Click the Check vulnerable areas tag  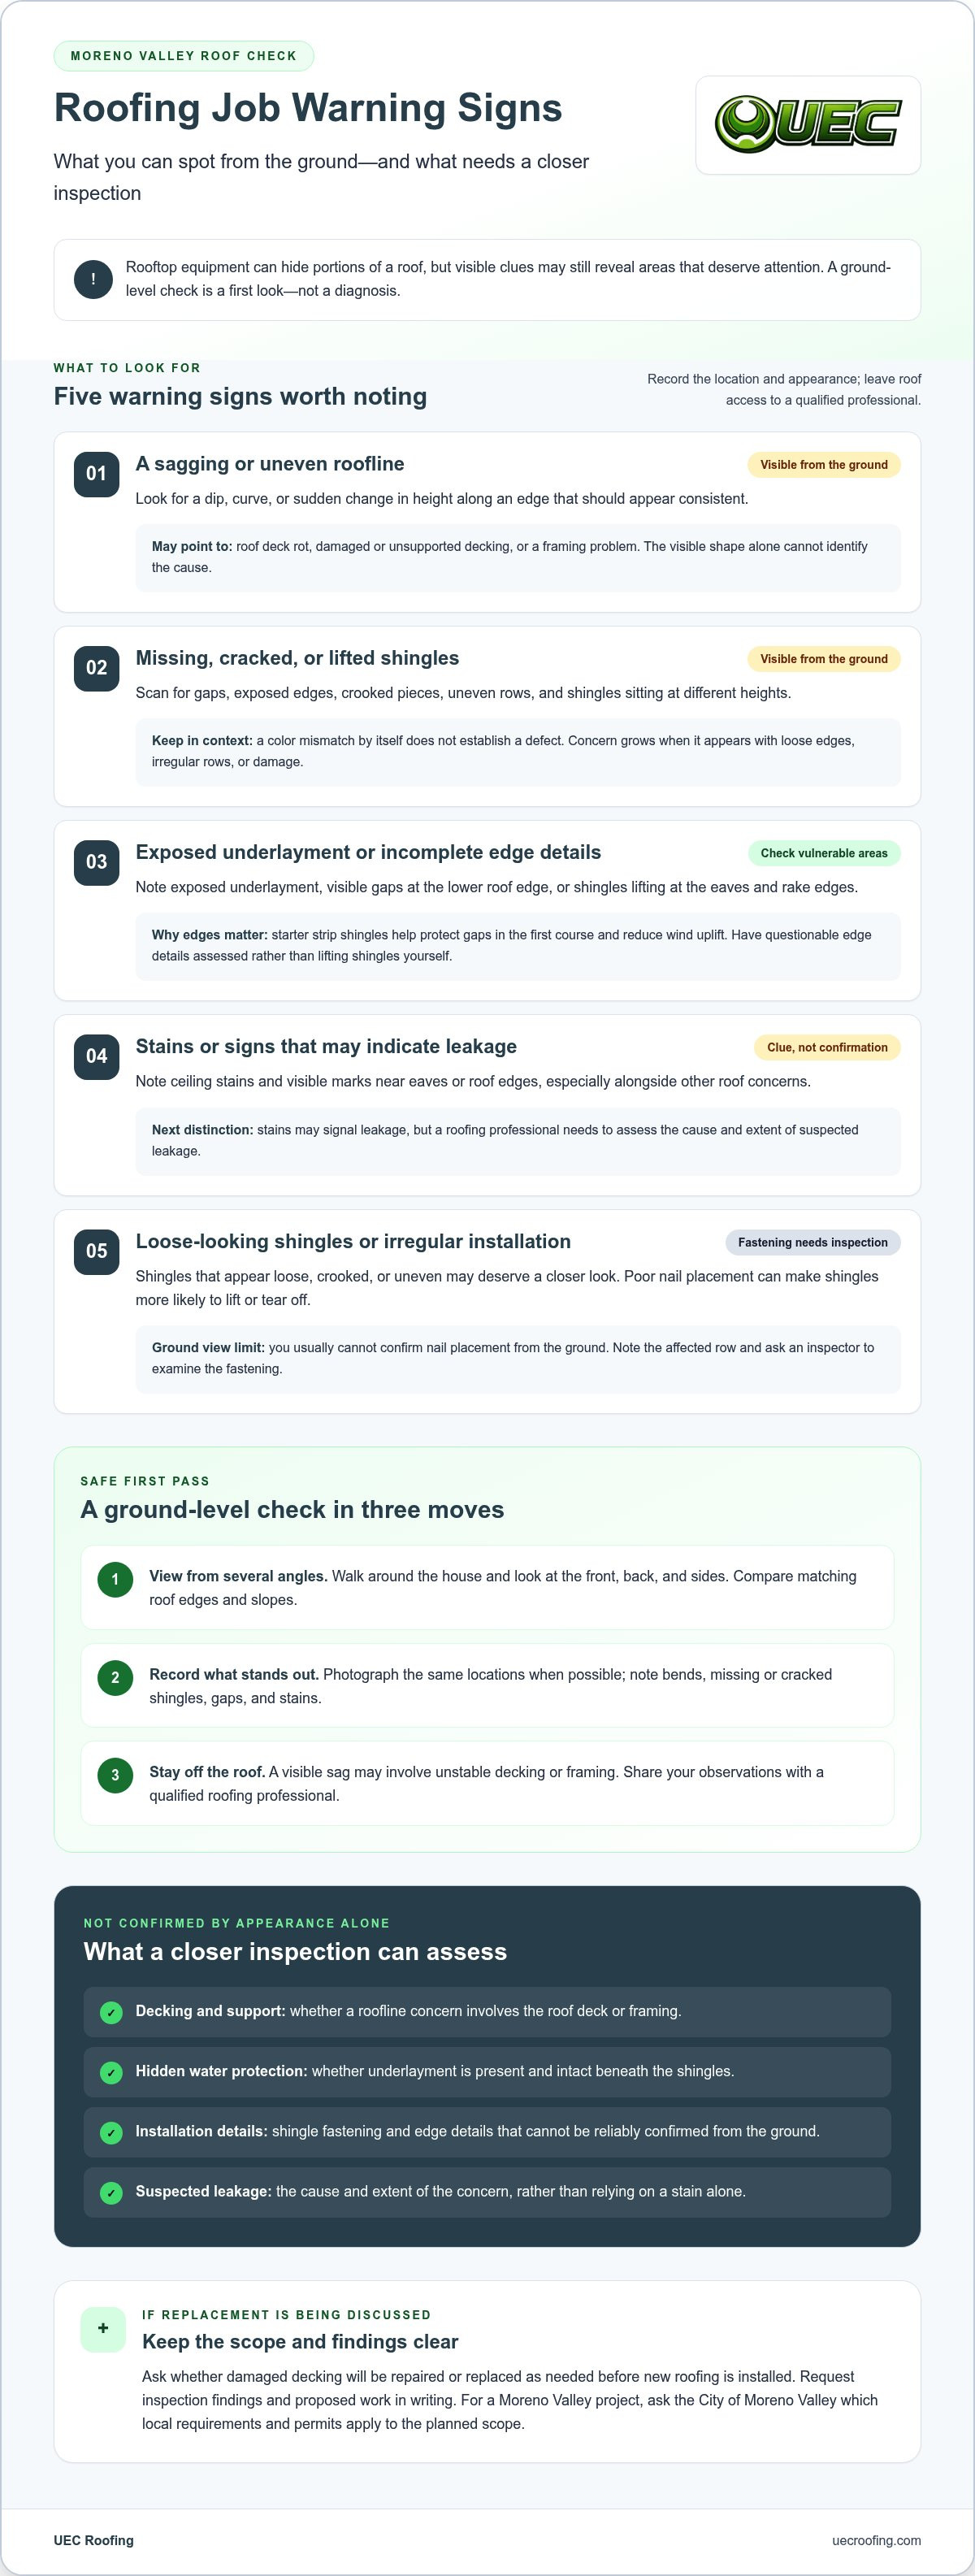824,853
